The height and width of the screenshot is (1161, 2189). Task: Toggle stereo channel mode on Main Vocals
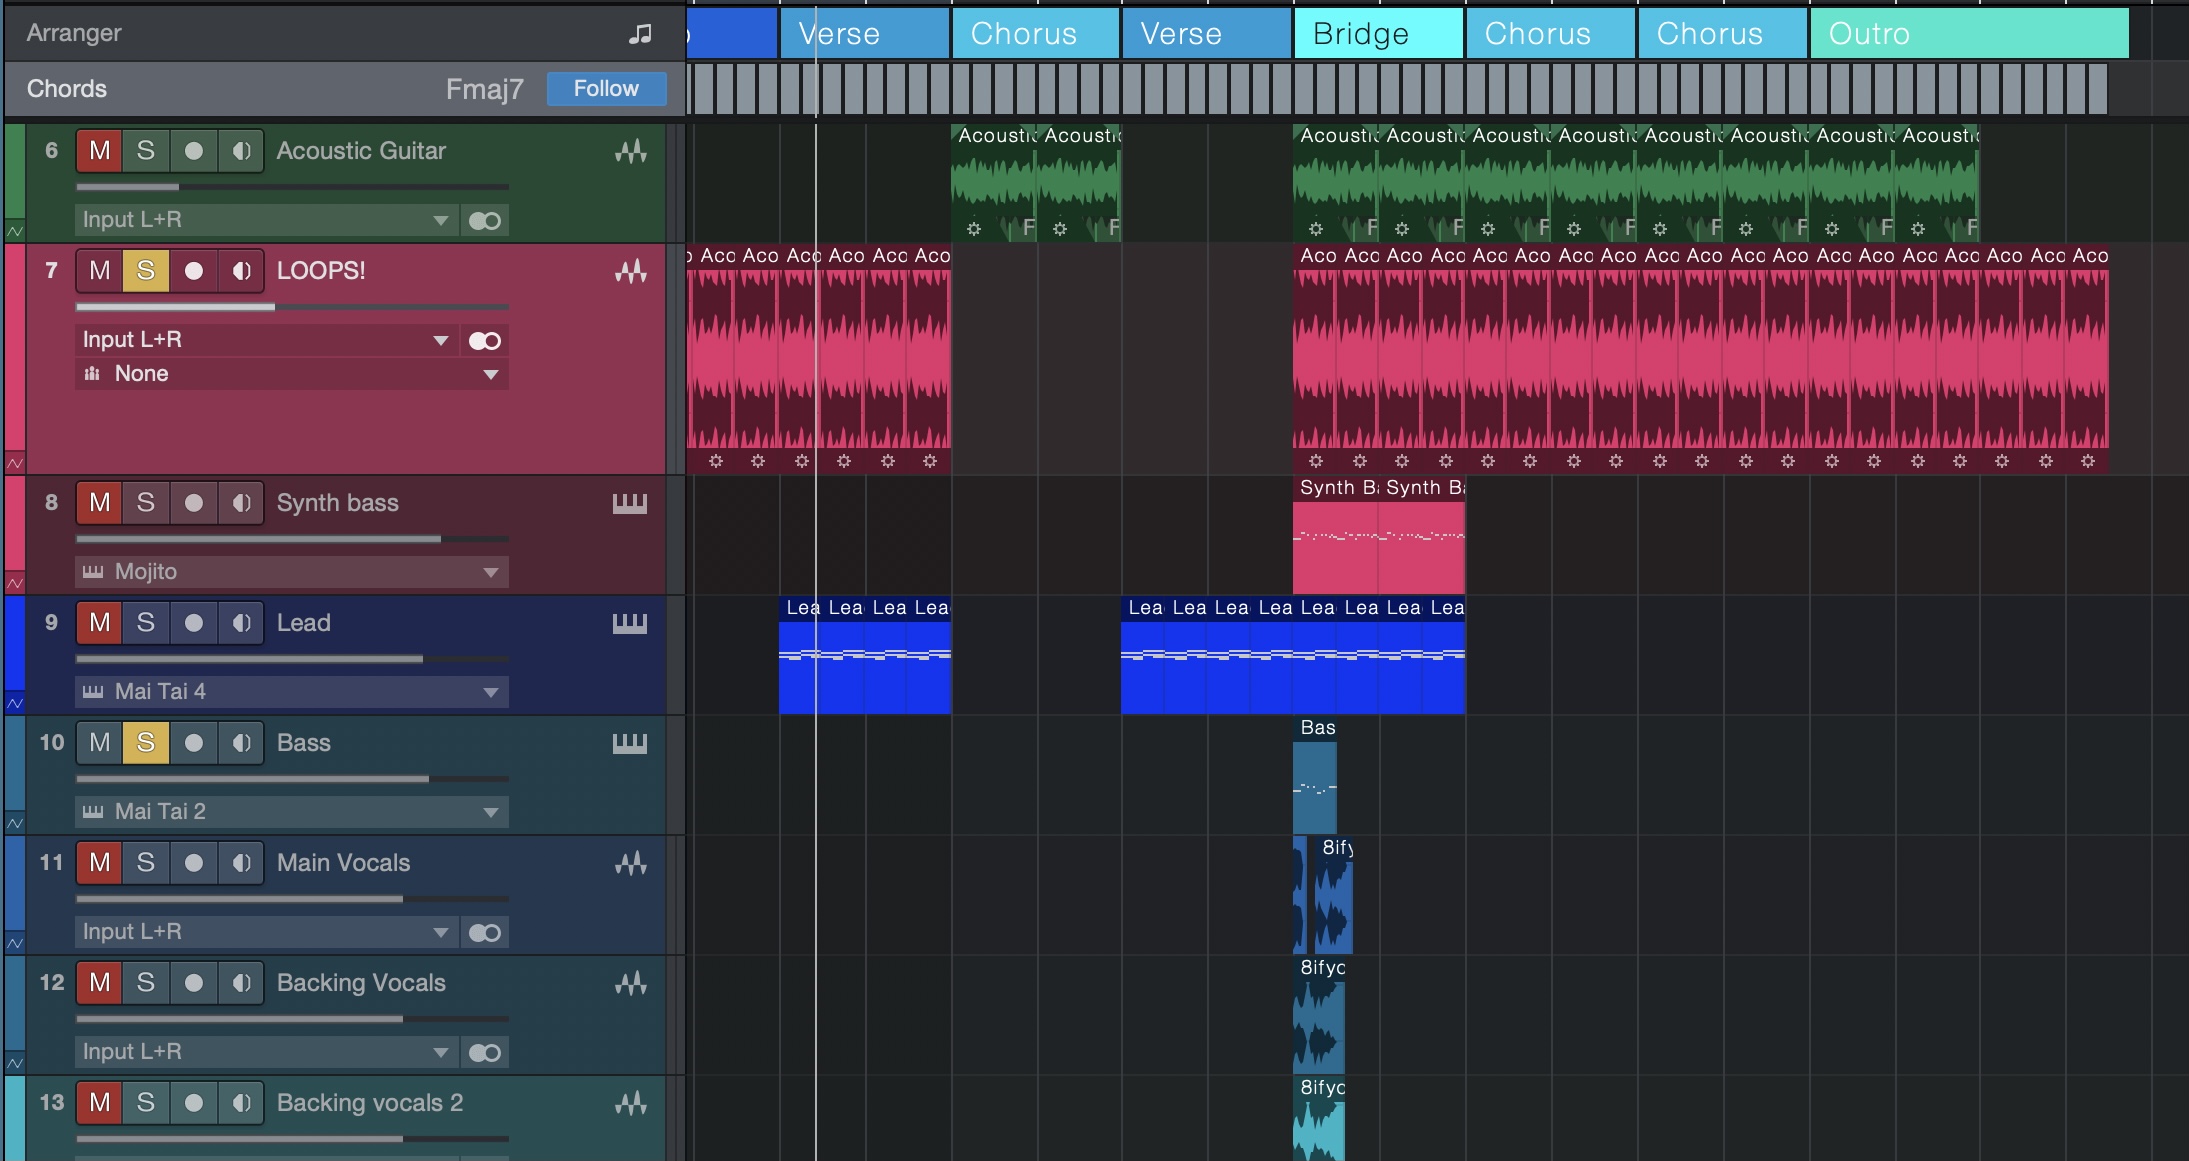pos(485,933)
